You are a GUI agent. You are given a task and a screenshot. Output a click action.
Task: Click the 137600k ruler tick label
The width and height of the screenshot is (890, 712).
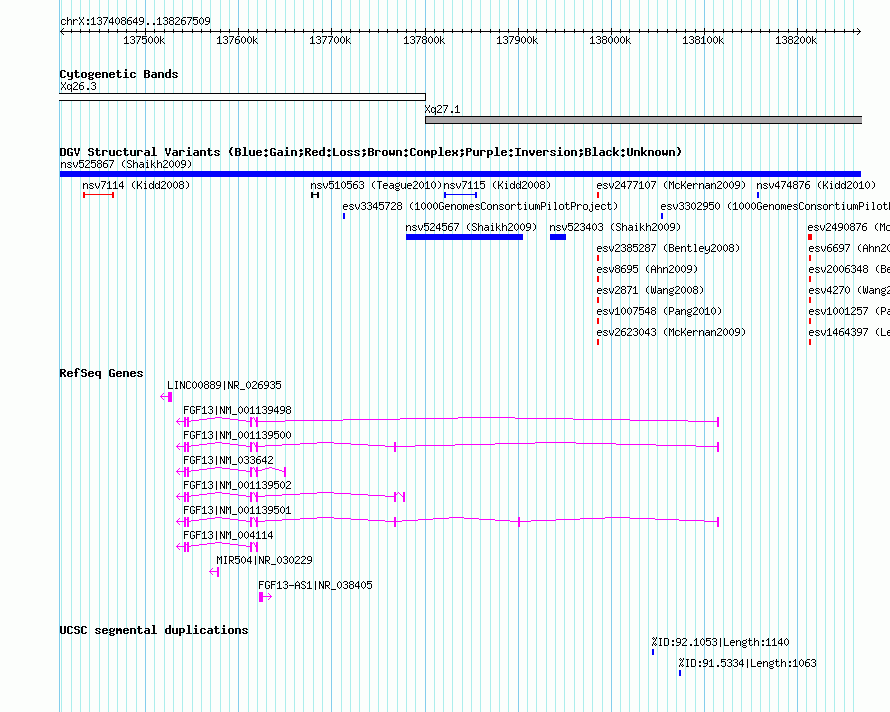pyautogui.click(x=237, y=40)
